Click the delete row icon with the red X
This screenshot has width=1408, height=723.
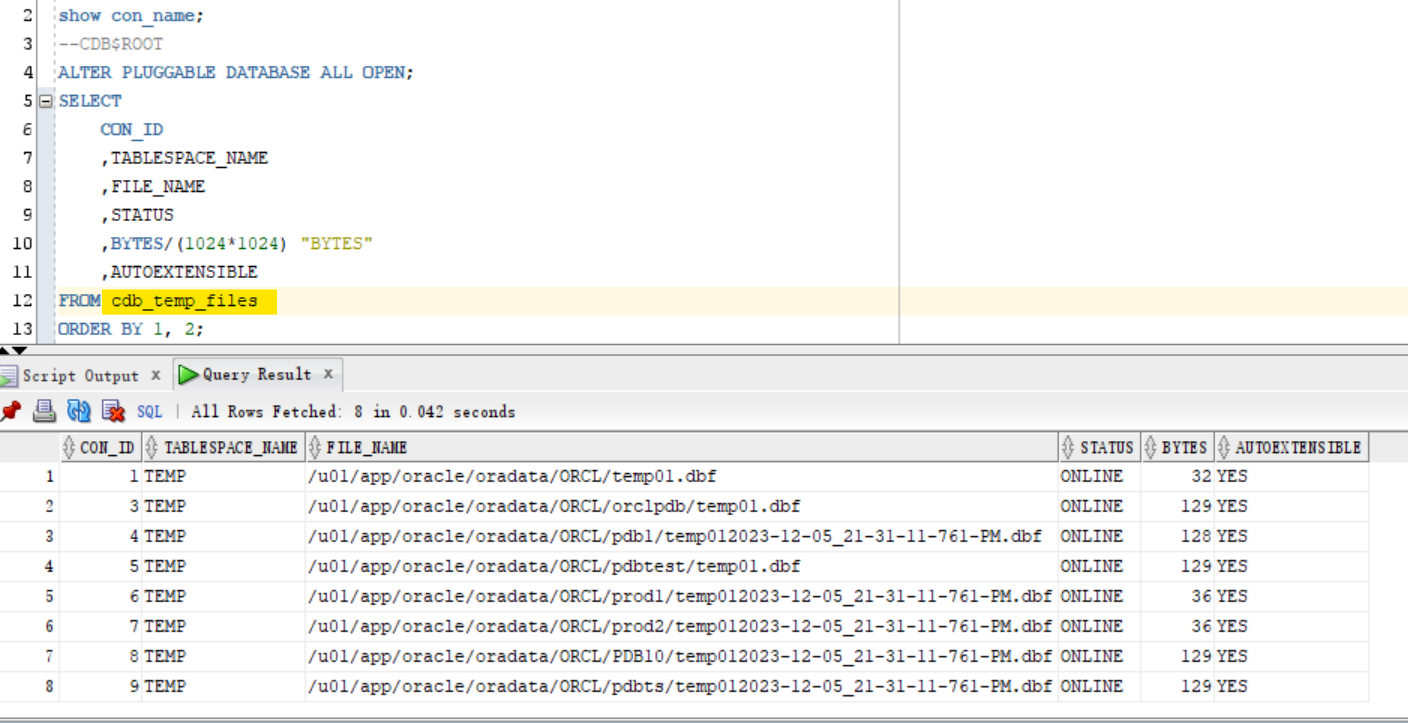[113, 411]
